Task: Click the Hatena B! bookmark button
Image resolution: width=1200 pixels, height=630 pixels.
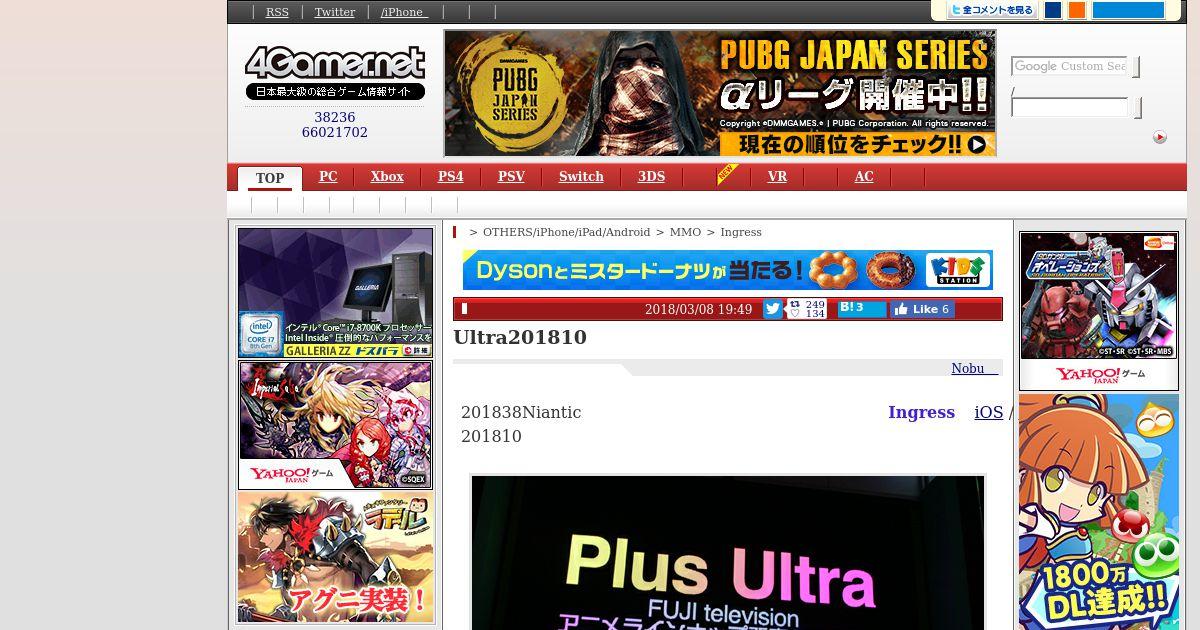Action: pos(862,309)
